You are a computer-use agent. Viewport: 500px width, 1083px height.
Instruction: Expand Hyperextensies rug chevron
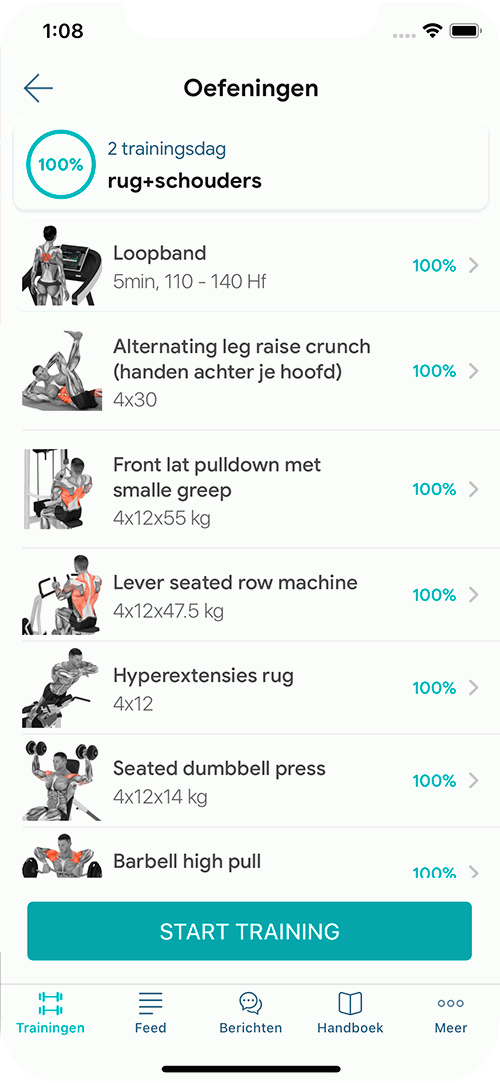coord(474,688)
